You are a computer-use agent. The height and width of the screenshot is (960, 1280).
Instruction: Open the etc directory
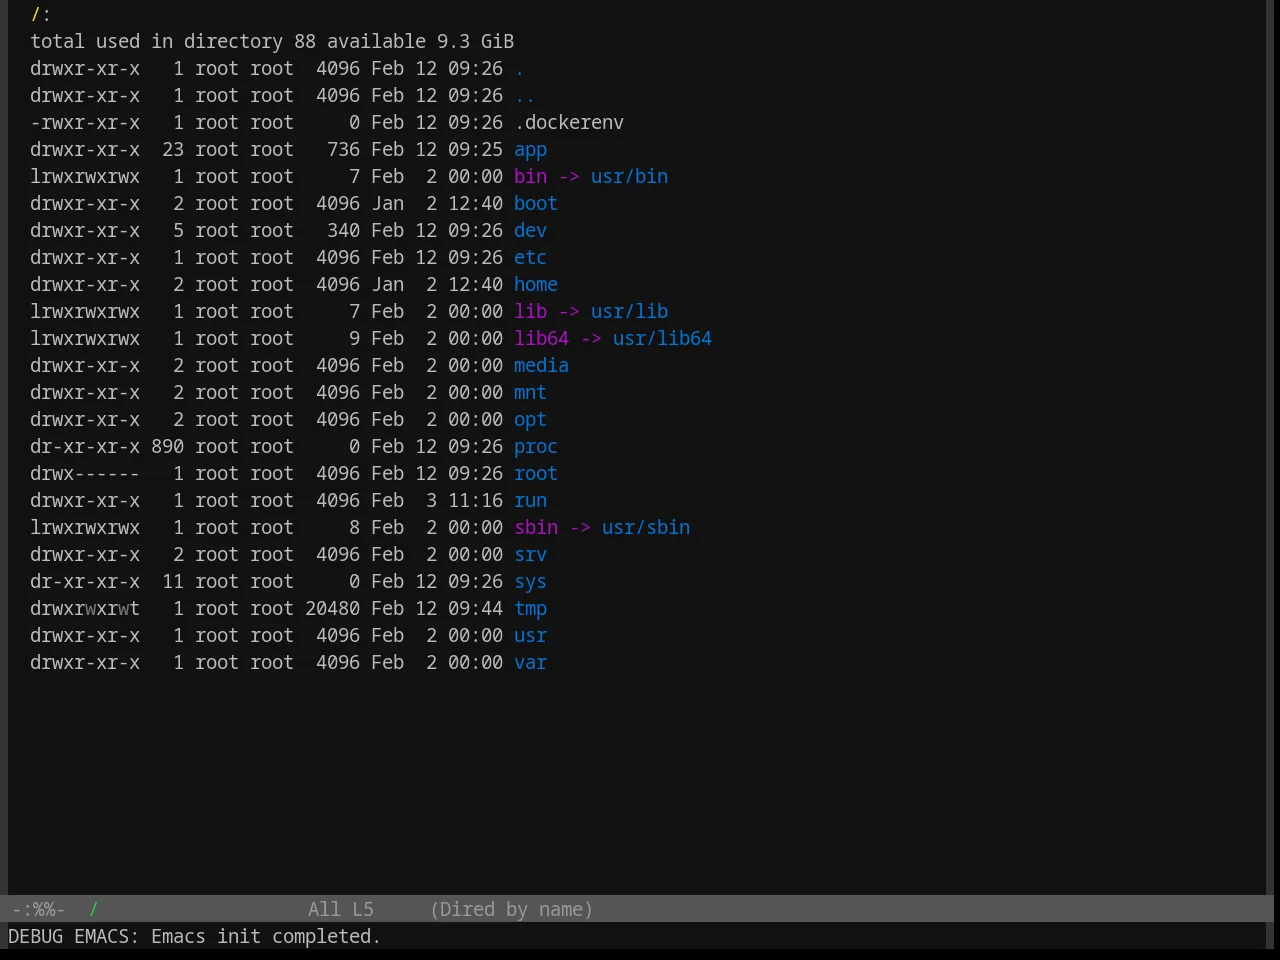pos(530,258)
